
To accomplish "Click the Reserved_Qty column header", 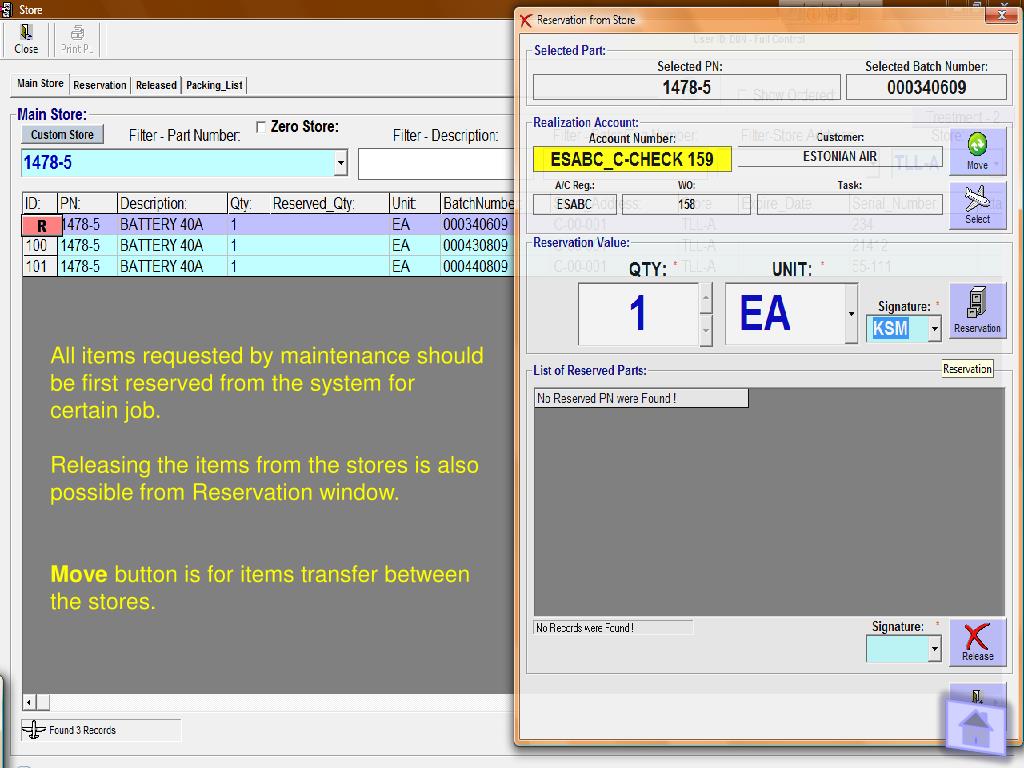I will pyautogui.click(x=329, y=204).
